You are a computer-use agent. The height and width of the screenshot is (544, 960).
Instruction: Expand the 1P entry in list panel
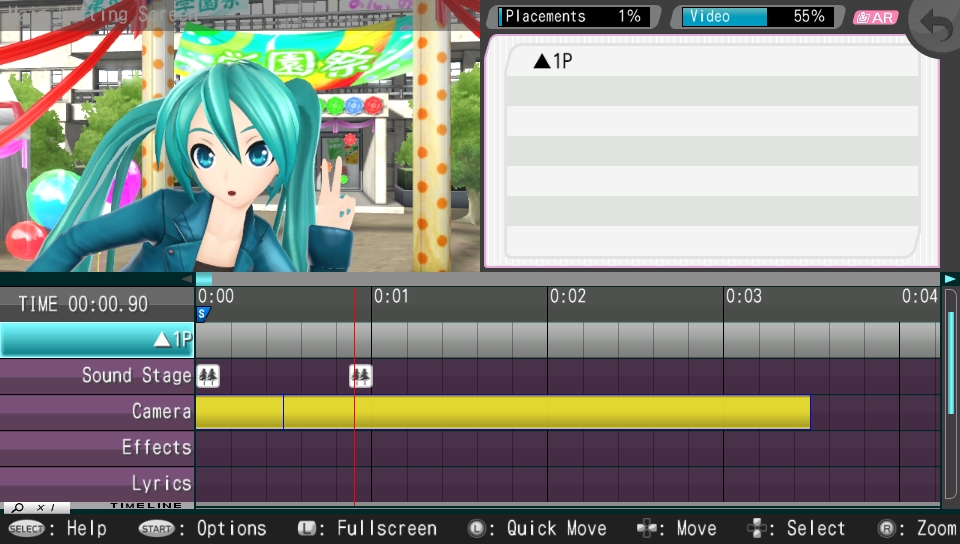point(553,61)
